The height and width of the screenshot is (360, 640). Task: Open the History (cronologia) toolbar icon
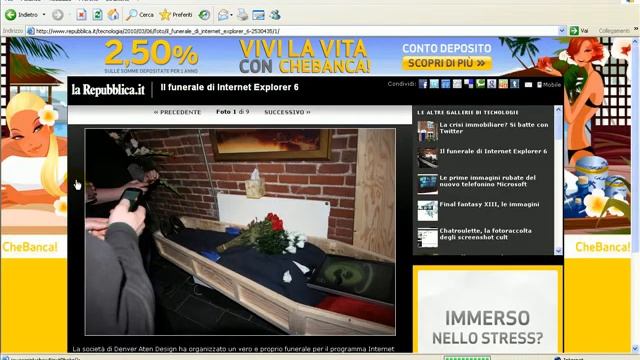coord(204,15)
